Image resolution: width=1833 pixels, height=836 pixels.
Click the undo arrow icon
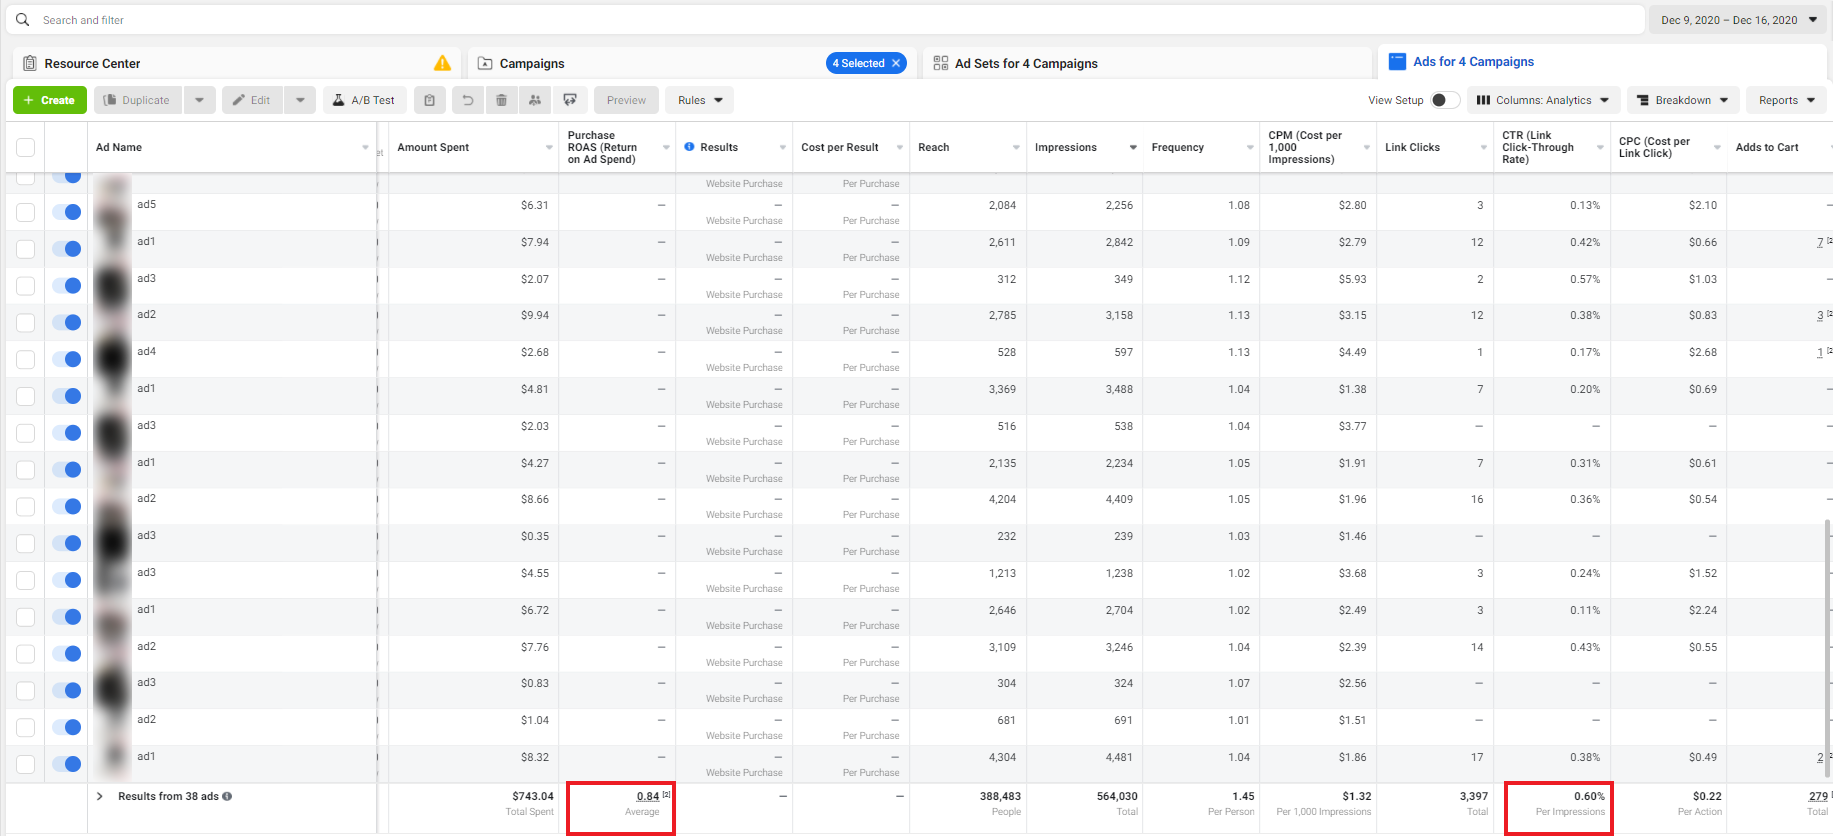[x=467, y=100]
